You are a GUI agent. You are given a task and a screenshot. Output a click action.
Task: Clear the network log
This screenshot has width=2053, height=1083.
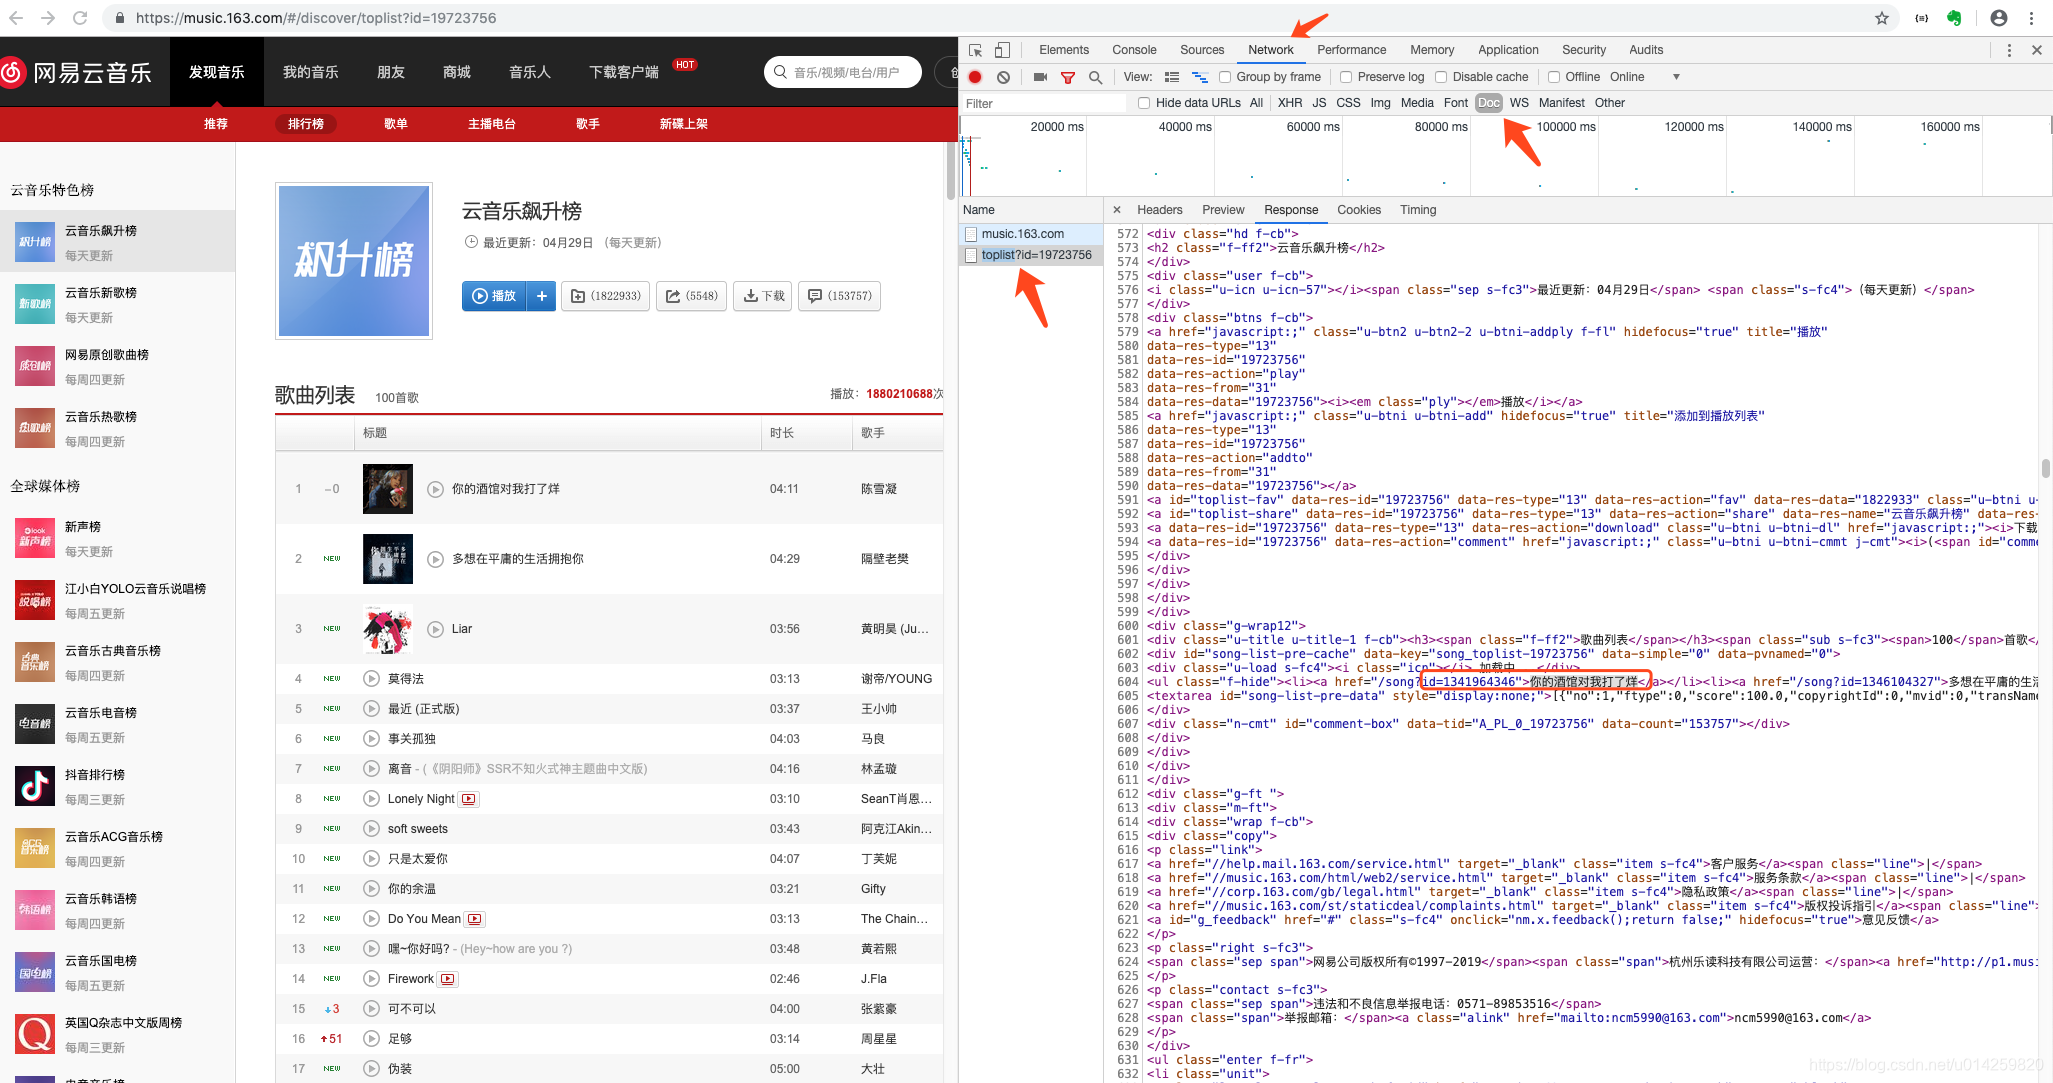point(1003,77)
